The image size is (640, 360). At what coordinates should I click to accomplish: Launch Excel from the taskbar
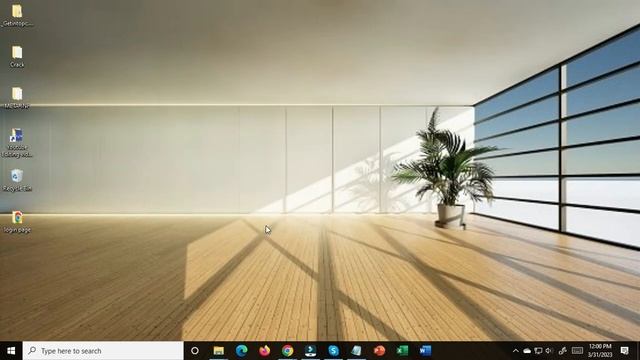402,351
